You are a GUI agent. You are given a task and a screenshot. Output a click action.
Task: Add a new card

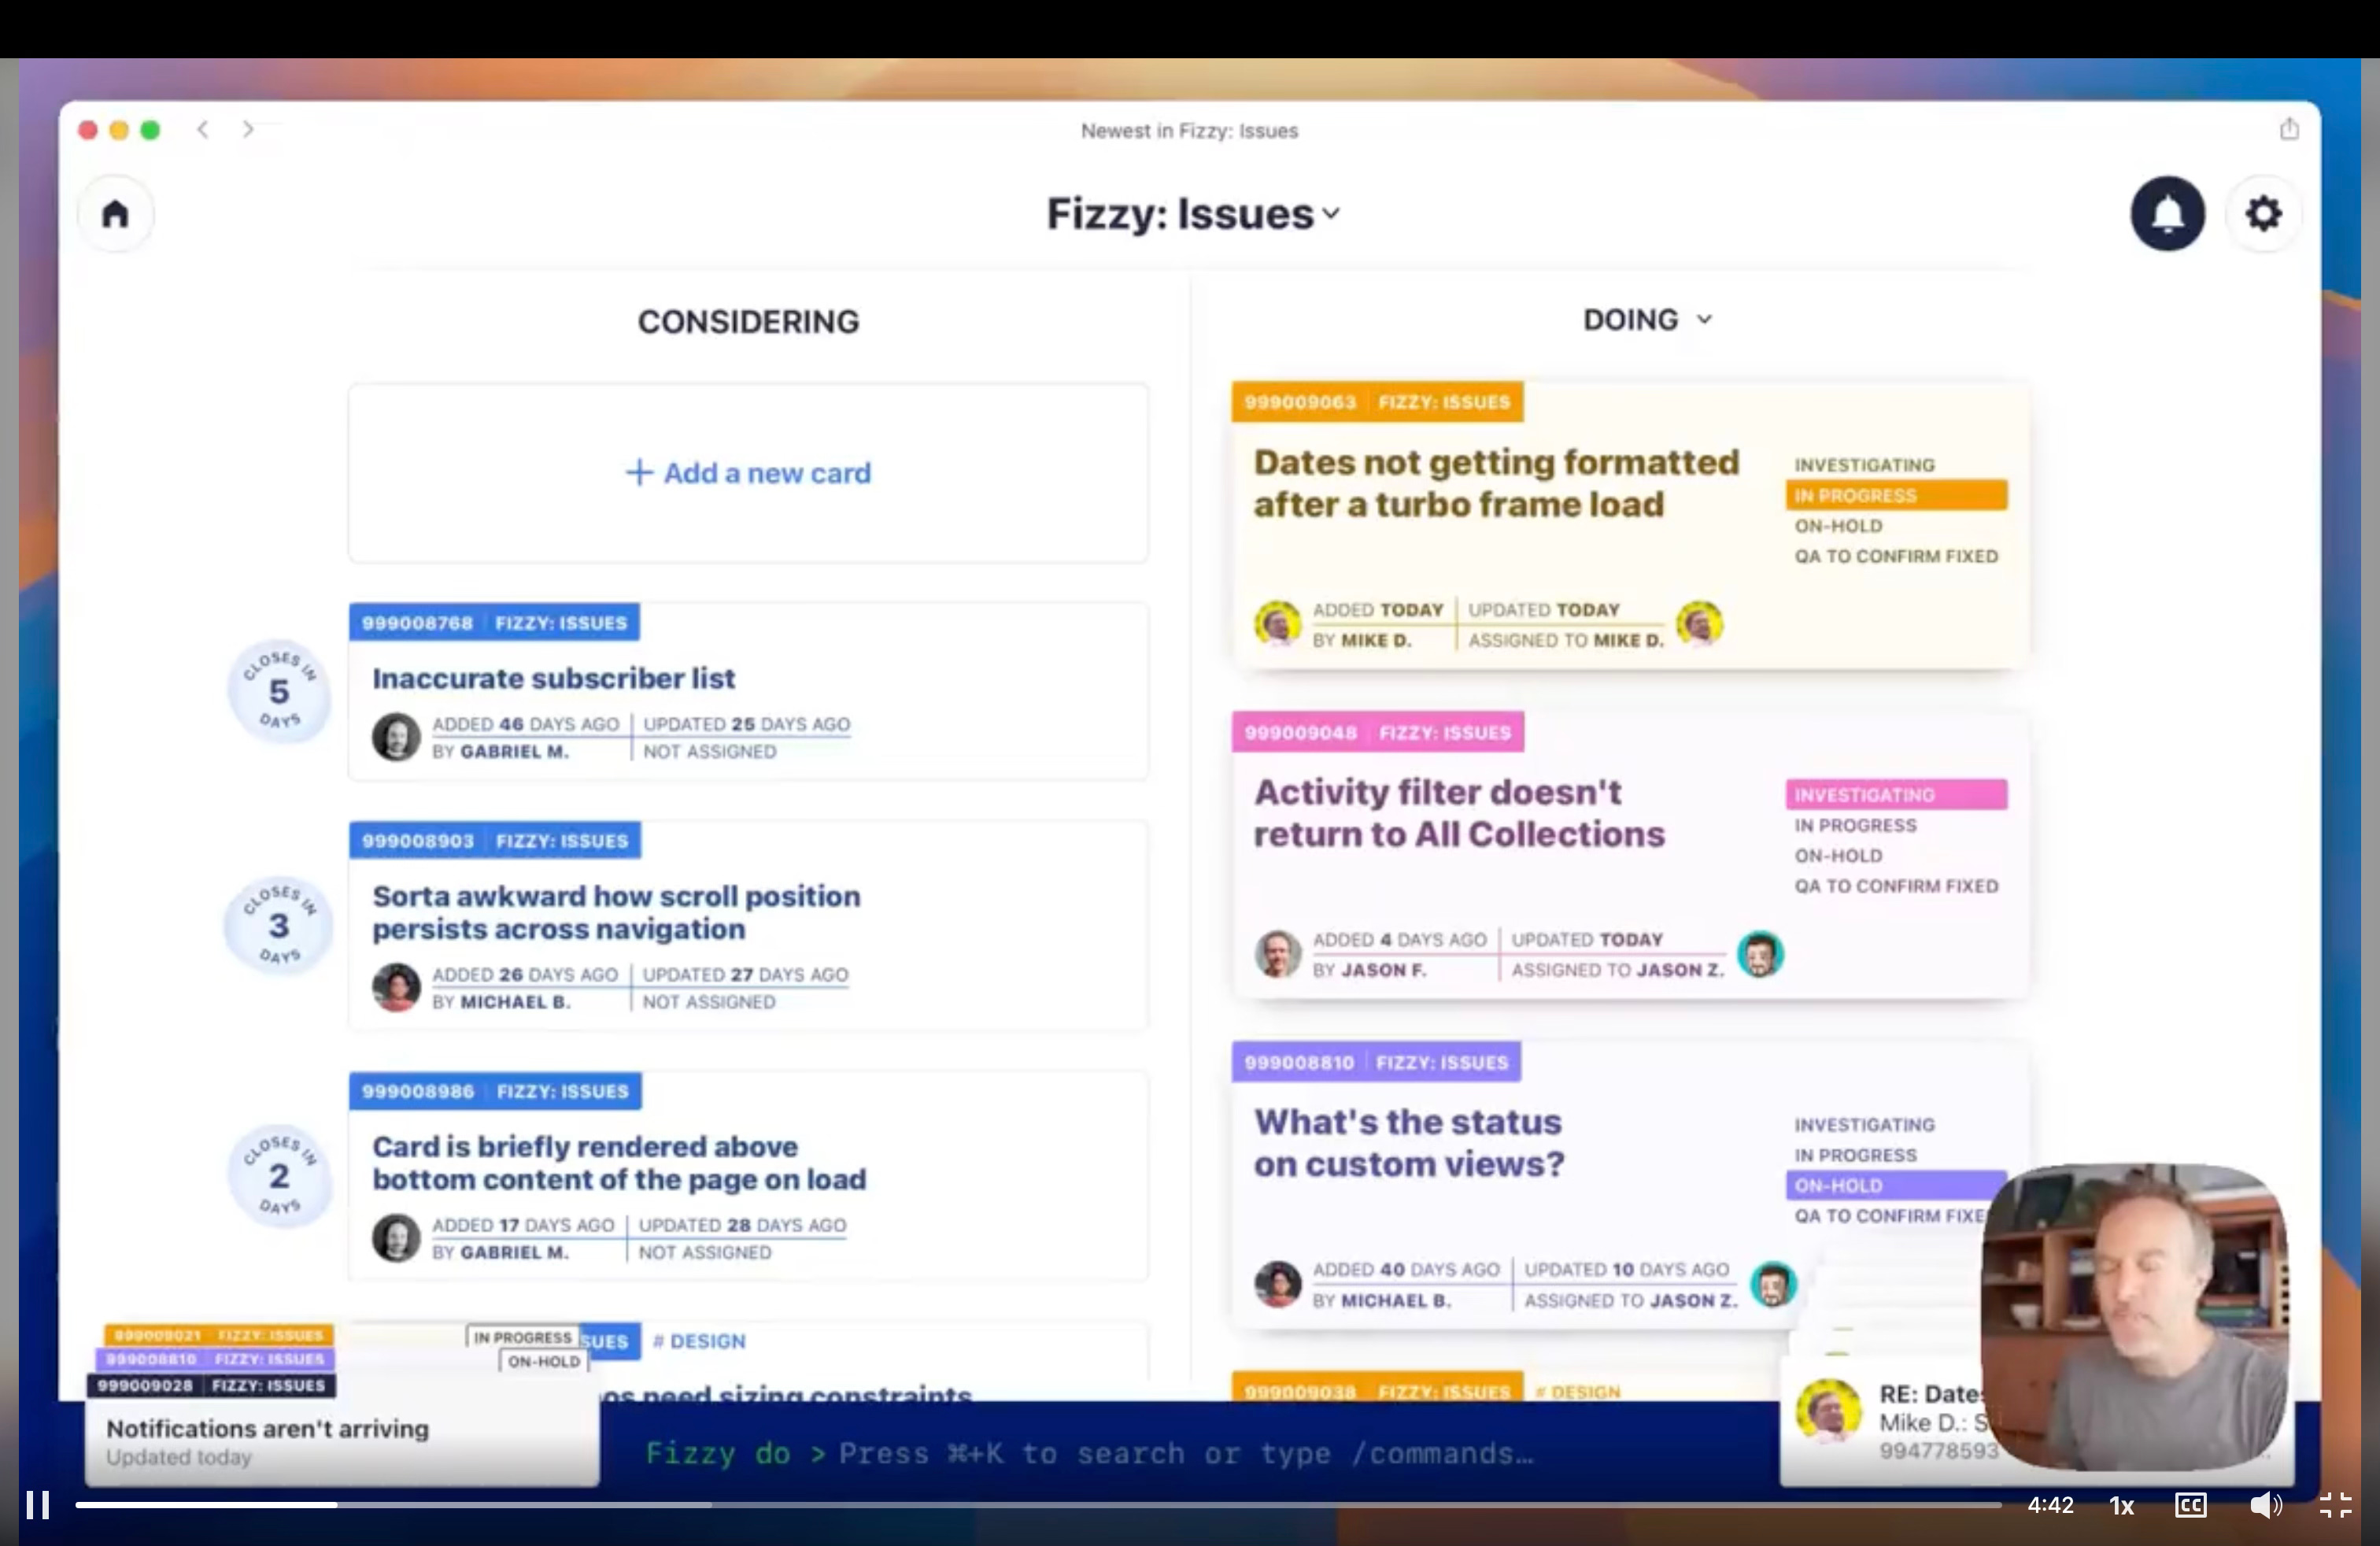coord(748,473)
